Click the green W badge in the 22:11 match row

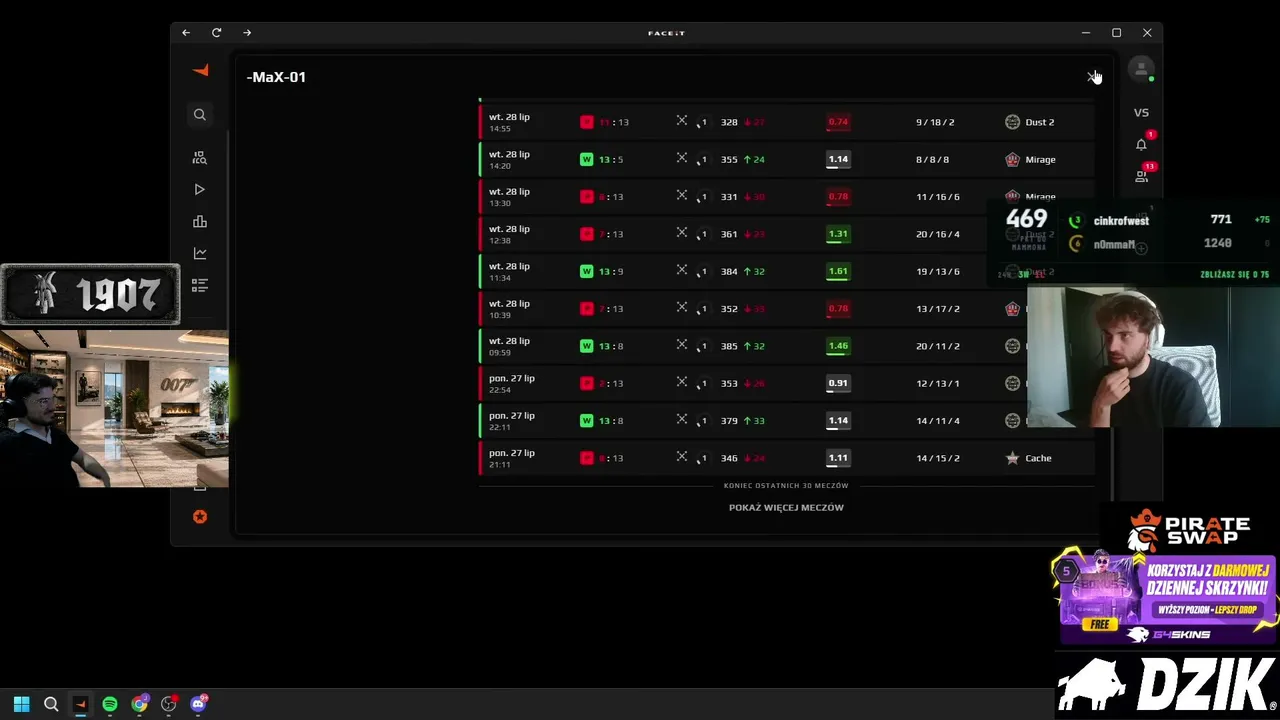pos(587,421)
